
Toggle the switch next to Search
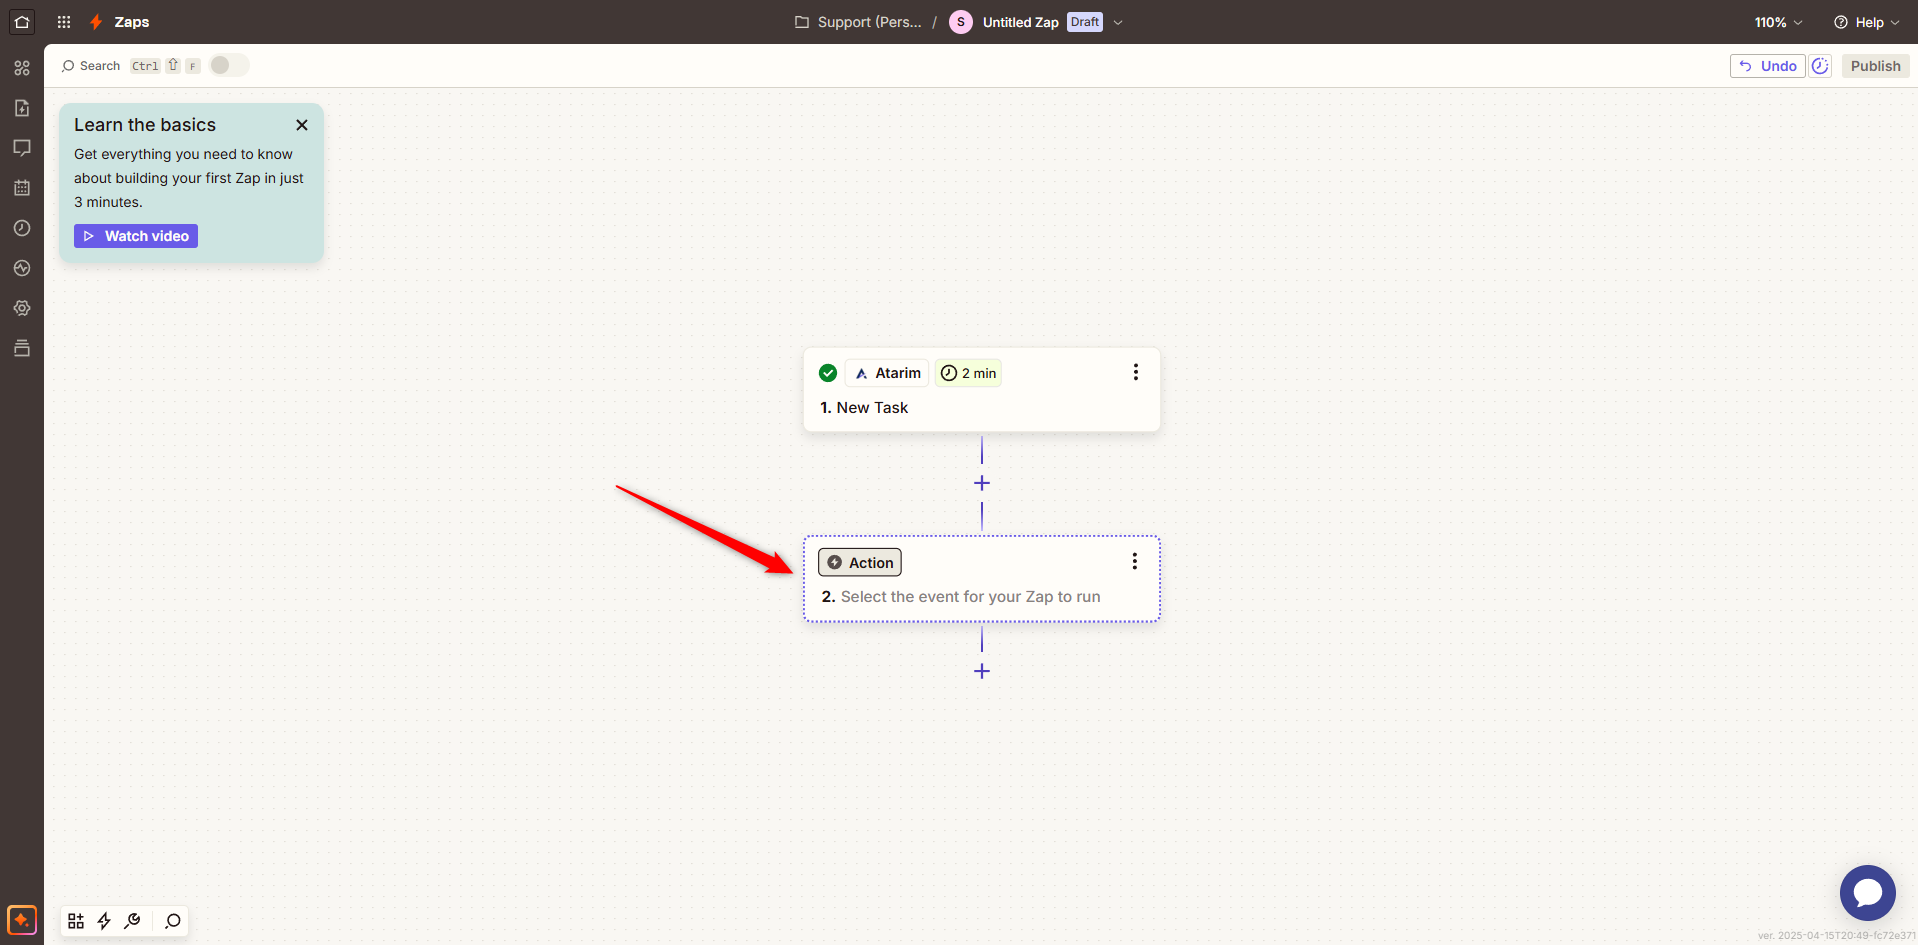(x=228, y=65)
